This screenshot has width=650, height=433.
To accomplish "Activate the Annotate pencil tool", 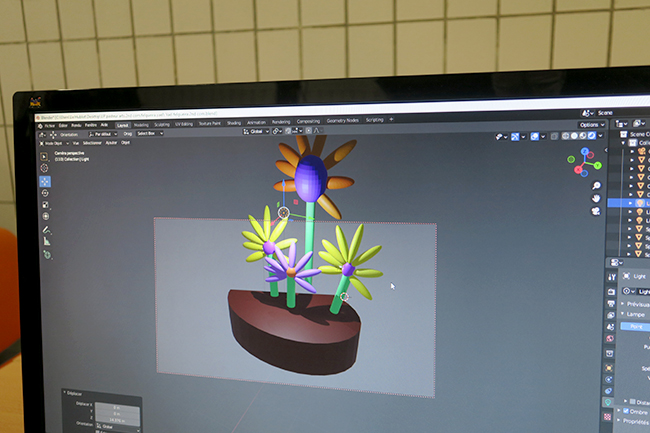I will (47, 230).
